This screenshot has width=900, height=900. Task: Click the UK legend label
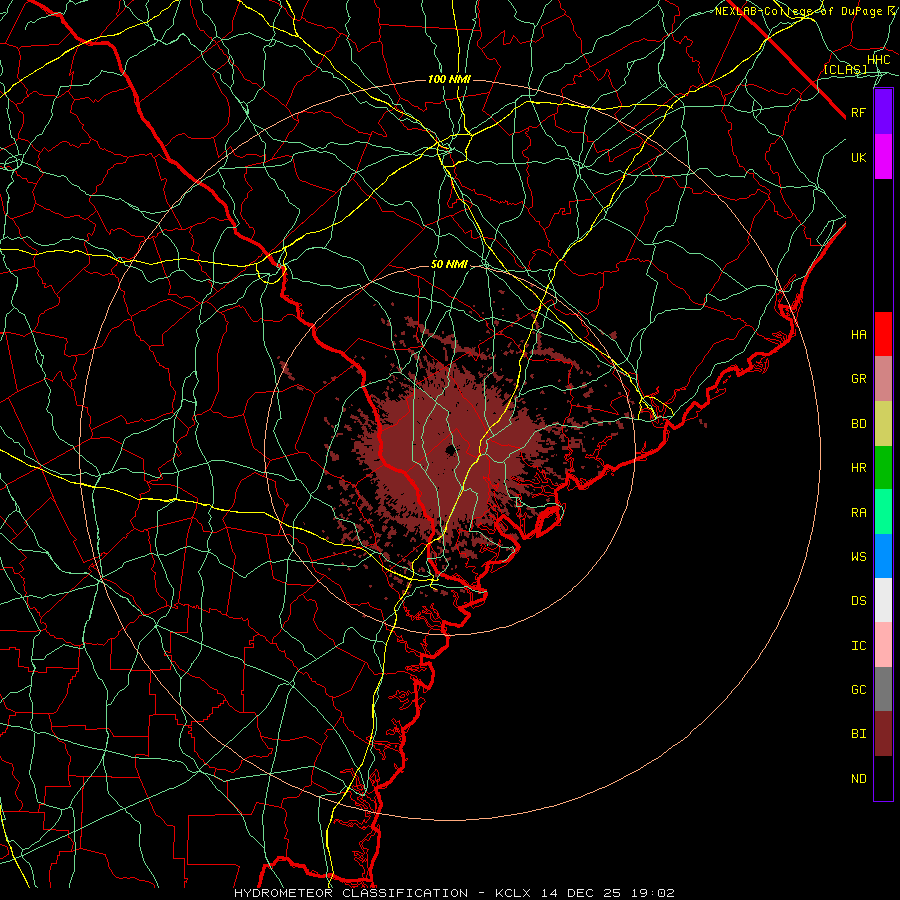point(859,157)
